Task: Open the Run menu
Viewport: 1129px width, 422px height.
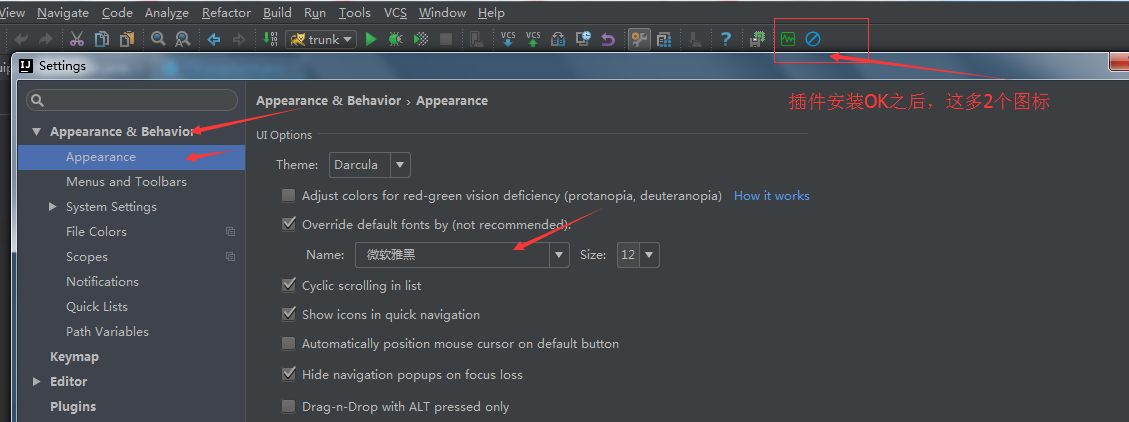Action: click(315, 13)
